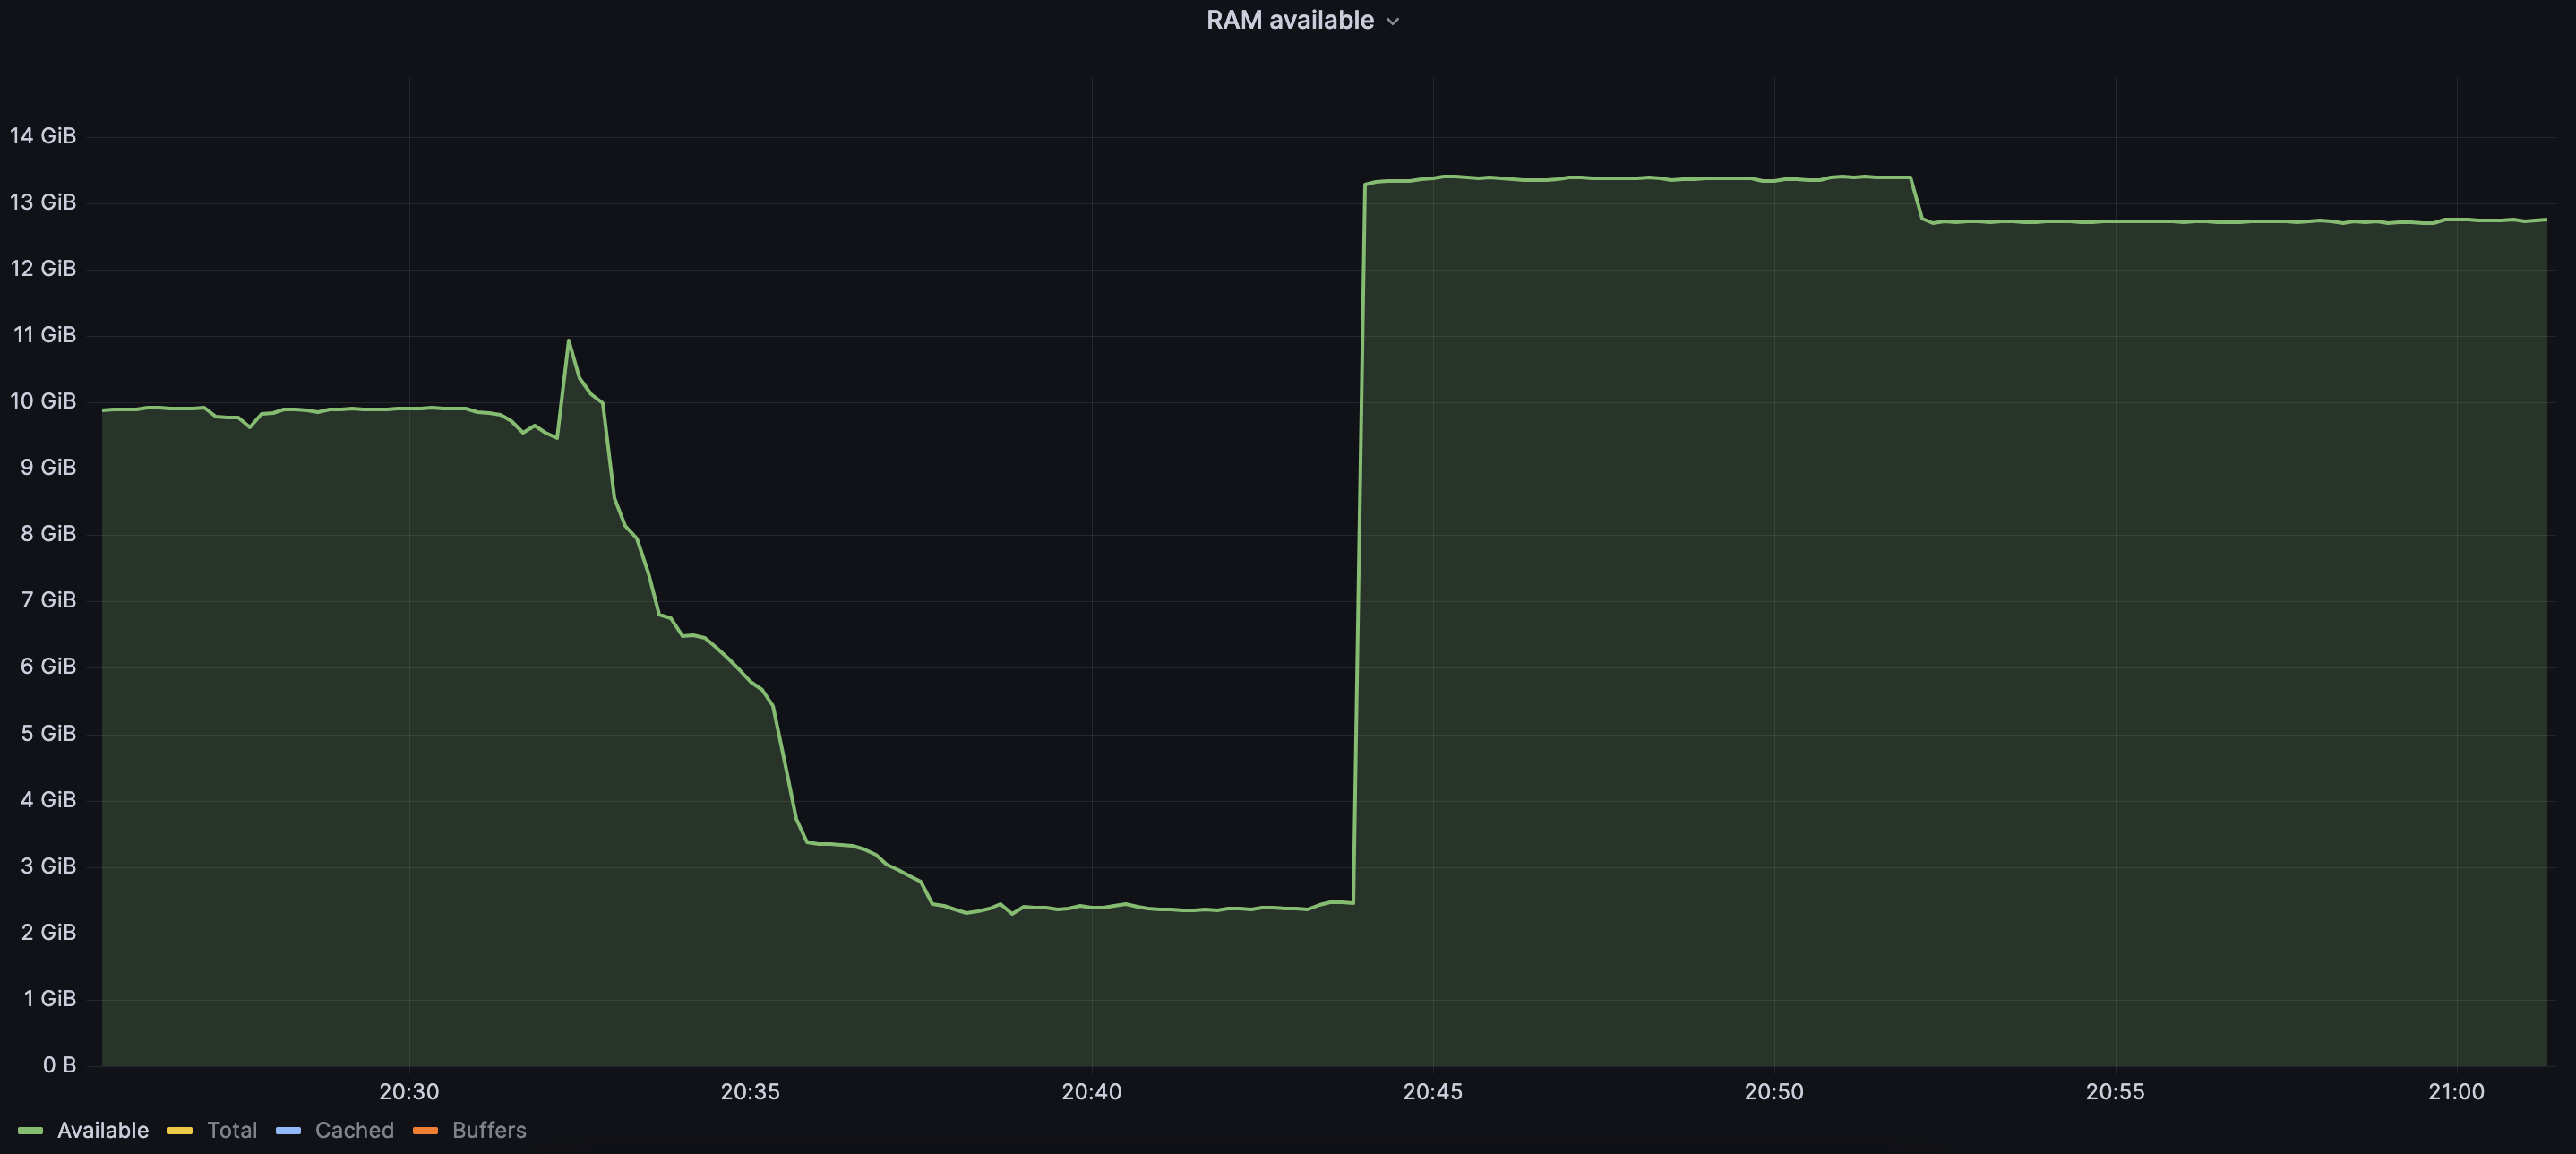Click the 11 GiB spike peak on the graph
The height and width of the screenshot is (1154, 2576).
[x=569, y=341]
